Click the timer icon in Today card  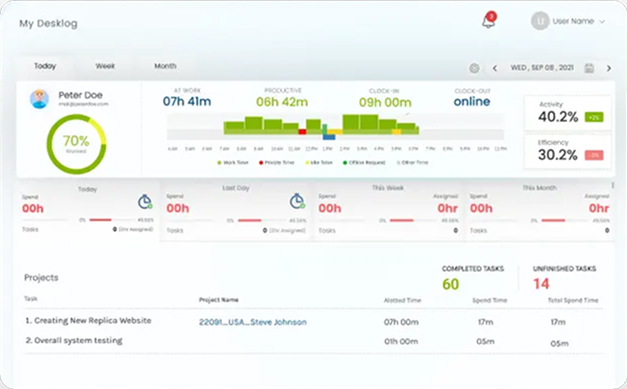pos(145,201)
